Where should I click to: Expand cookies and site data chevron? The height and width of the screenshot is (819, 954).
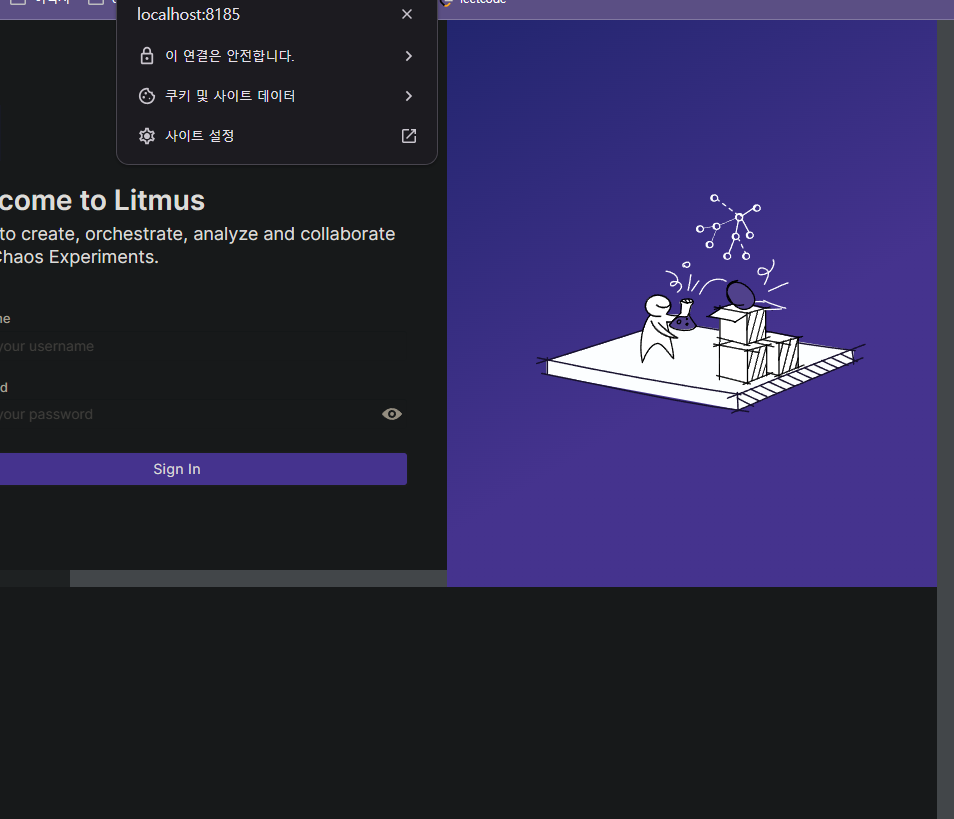[x=409, y=96]
